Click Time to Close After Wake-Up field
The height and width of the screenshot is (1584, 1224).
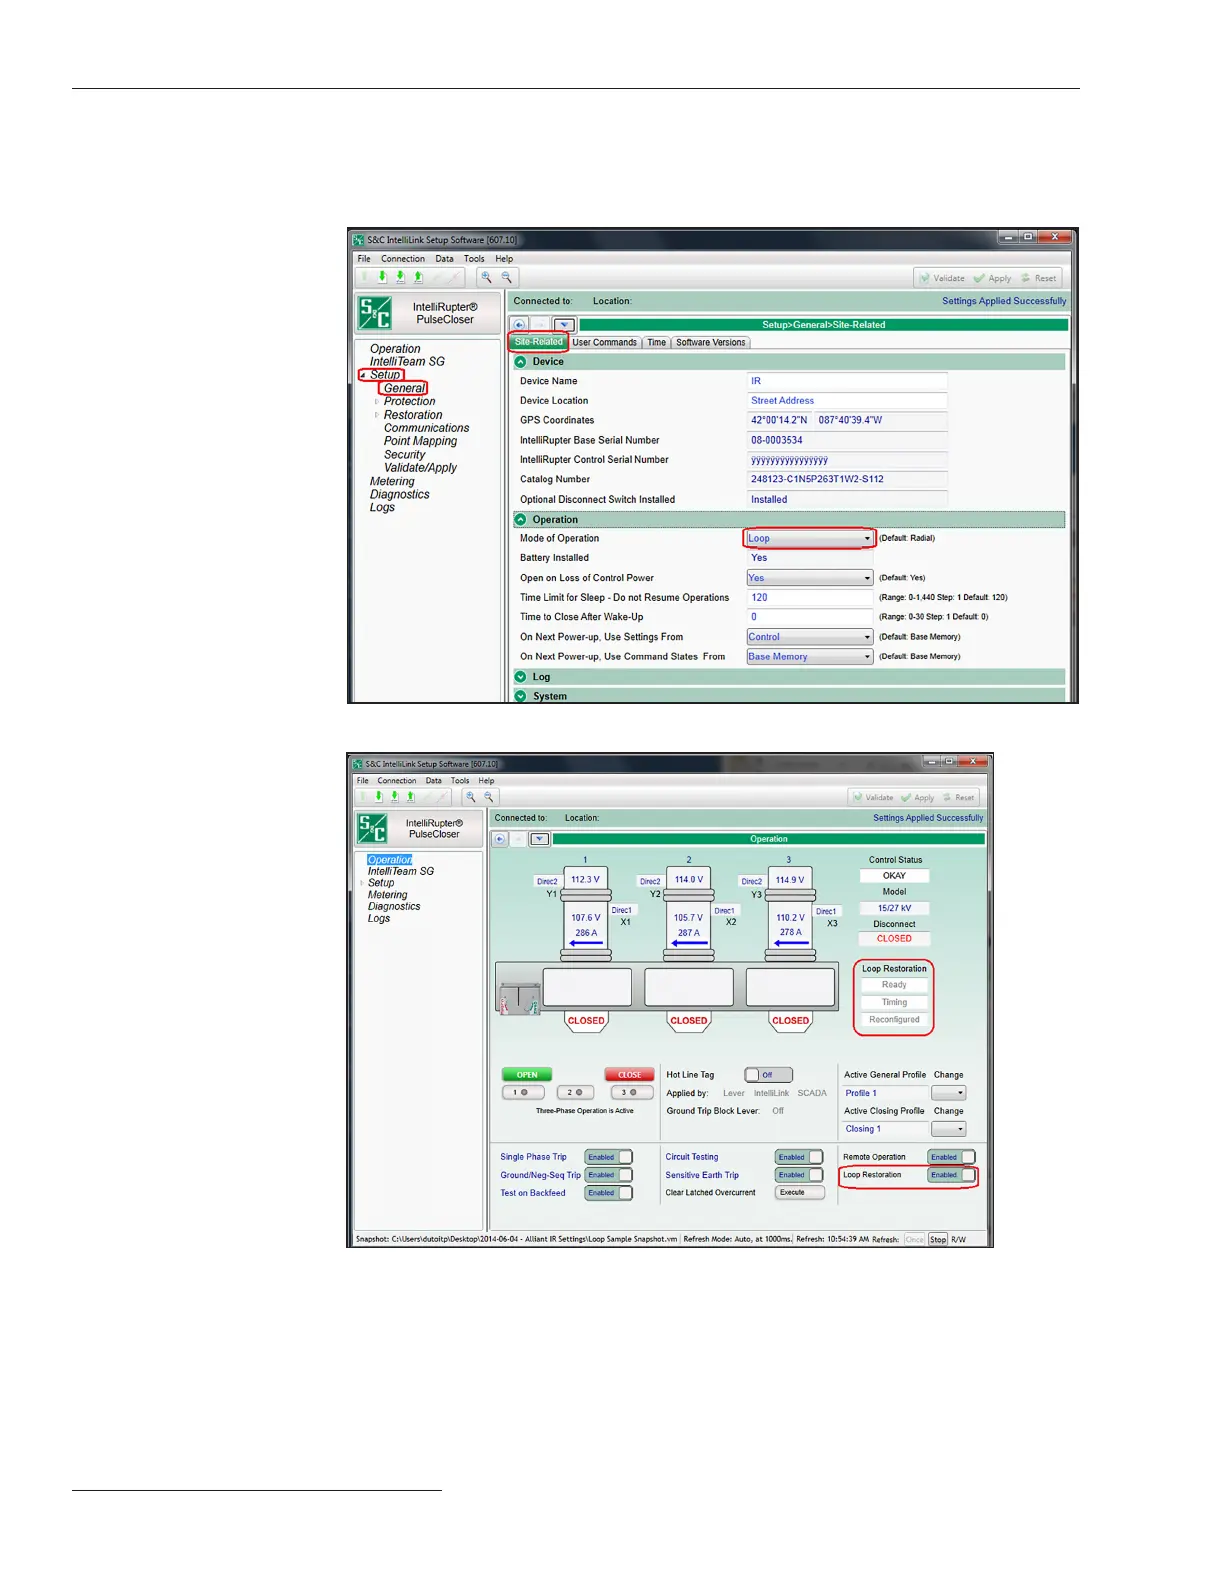810,617
